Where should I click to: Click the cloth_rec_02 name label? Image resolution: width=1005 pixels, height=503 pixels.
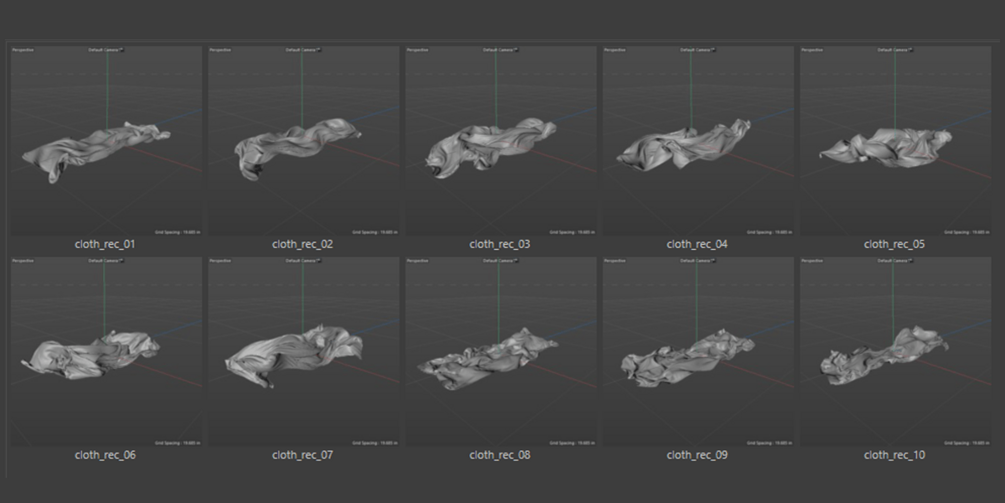coord(303,244)
